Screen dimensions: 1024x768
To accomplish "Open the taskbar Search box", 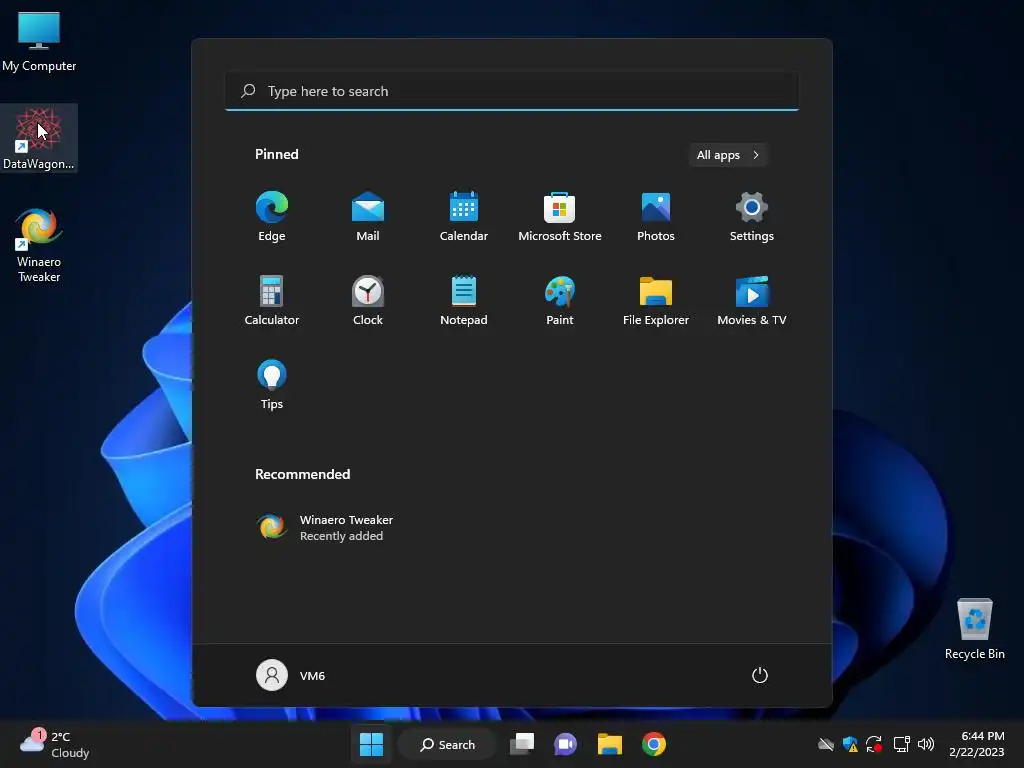I will [x=447, y=744].
